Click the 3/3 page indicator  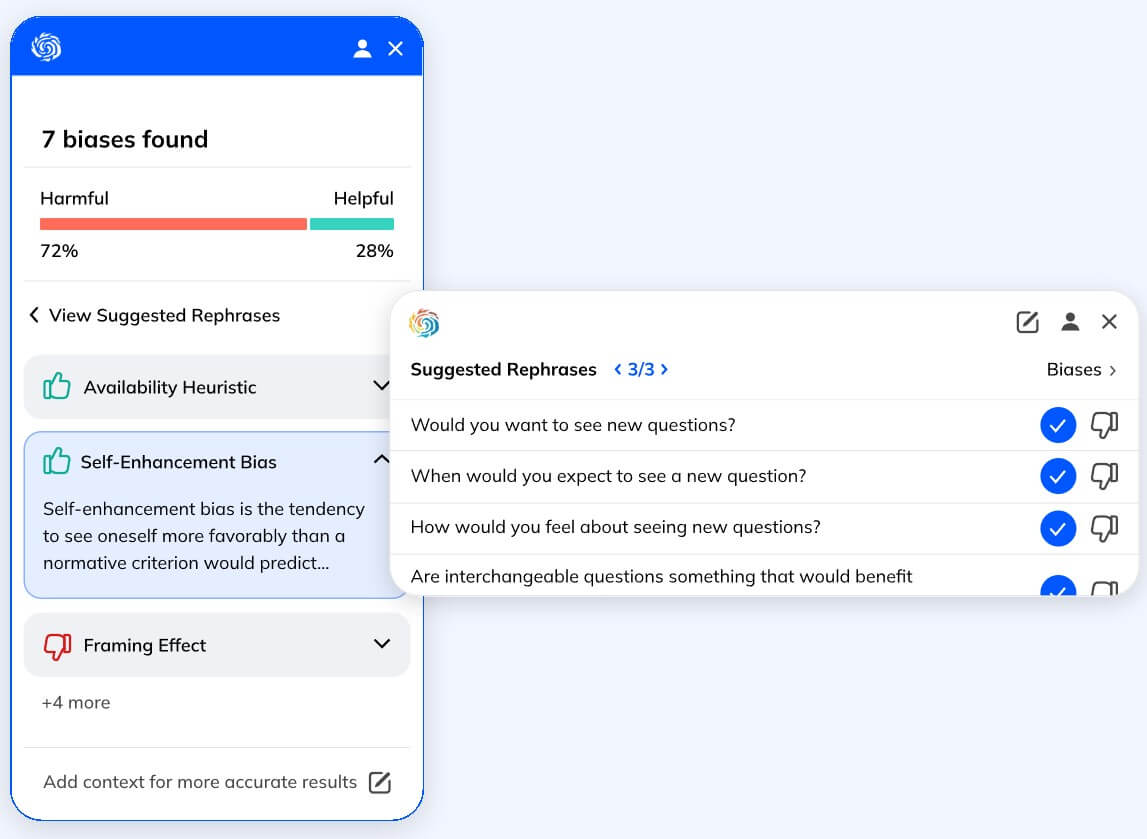pos(641,369)
